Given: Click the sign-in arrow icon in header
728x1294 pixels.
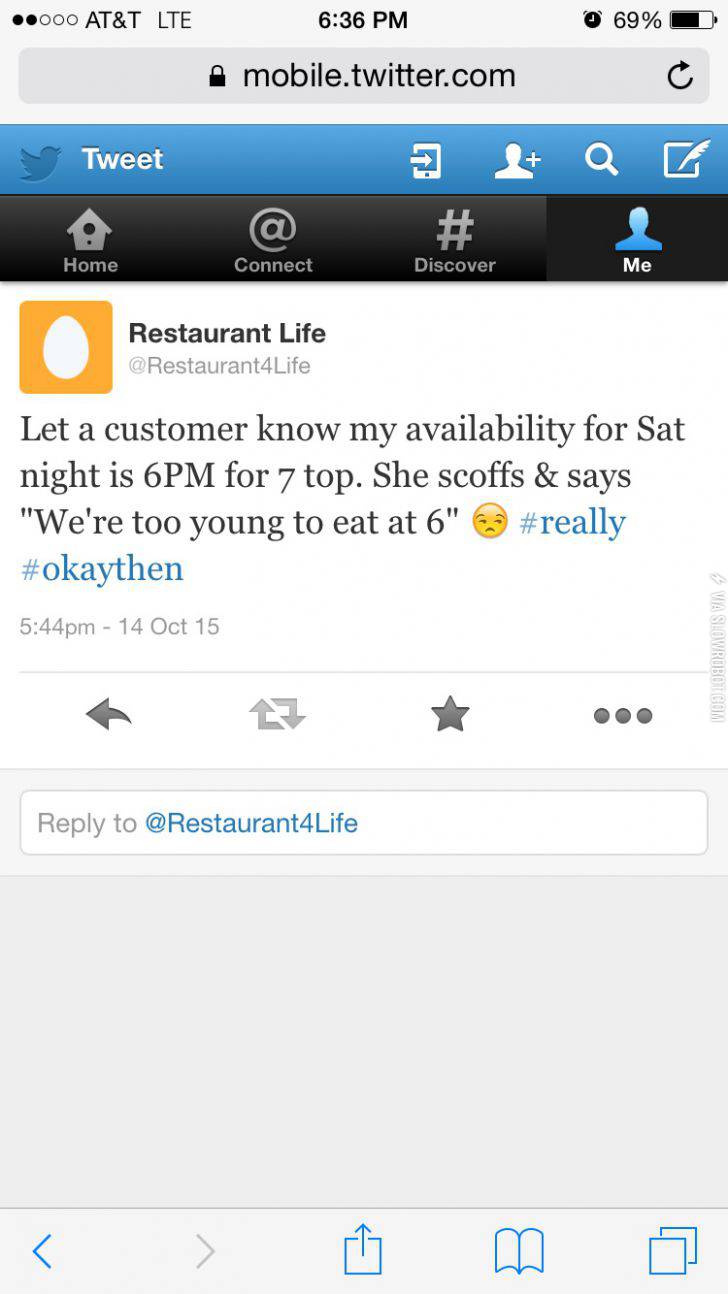Looking at the screenshot, I should coord(426,160).
